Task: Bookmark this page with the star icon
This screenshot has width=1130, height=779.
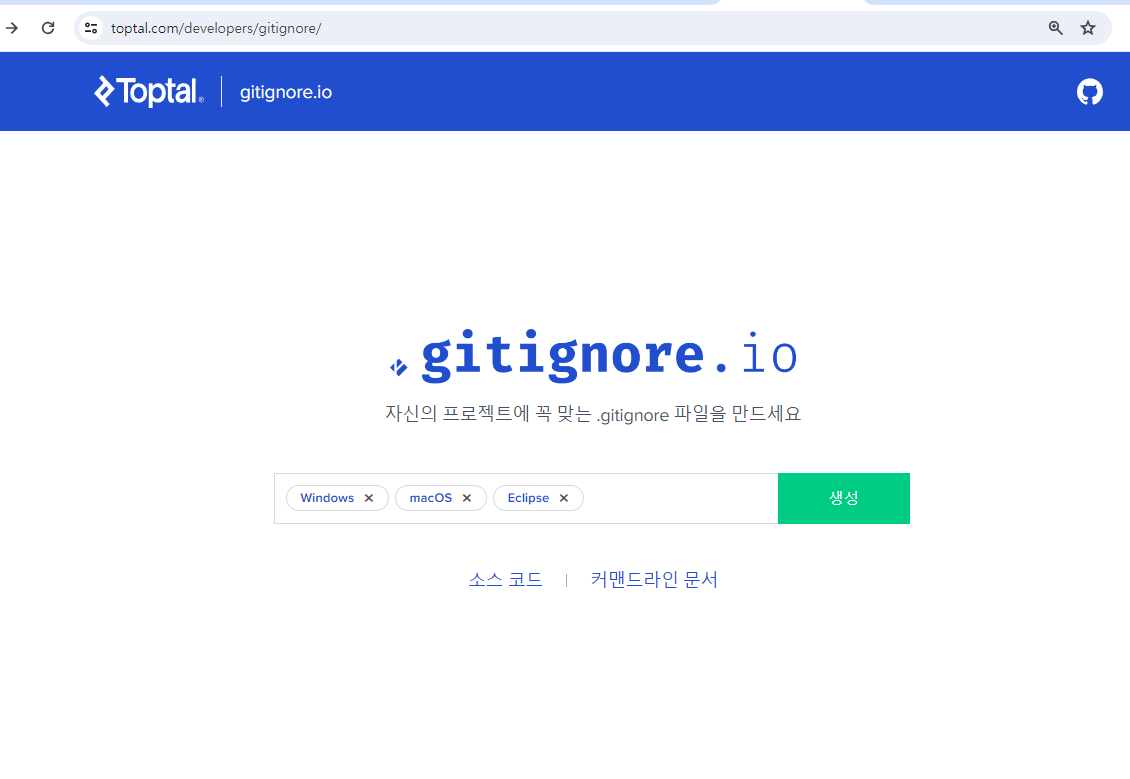Action: point(1088,28)
